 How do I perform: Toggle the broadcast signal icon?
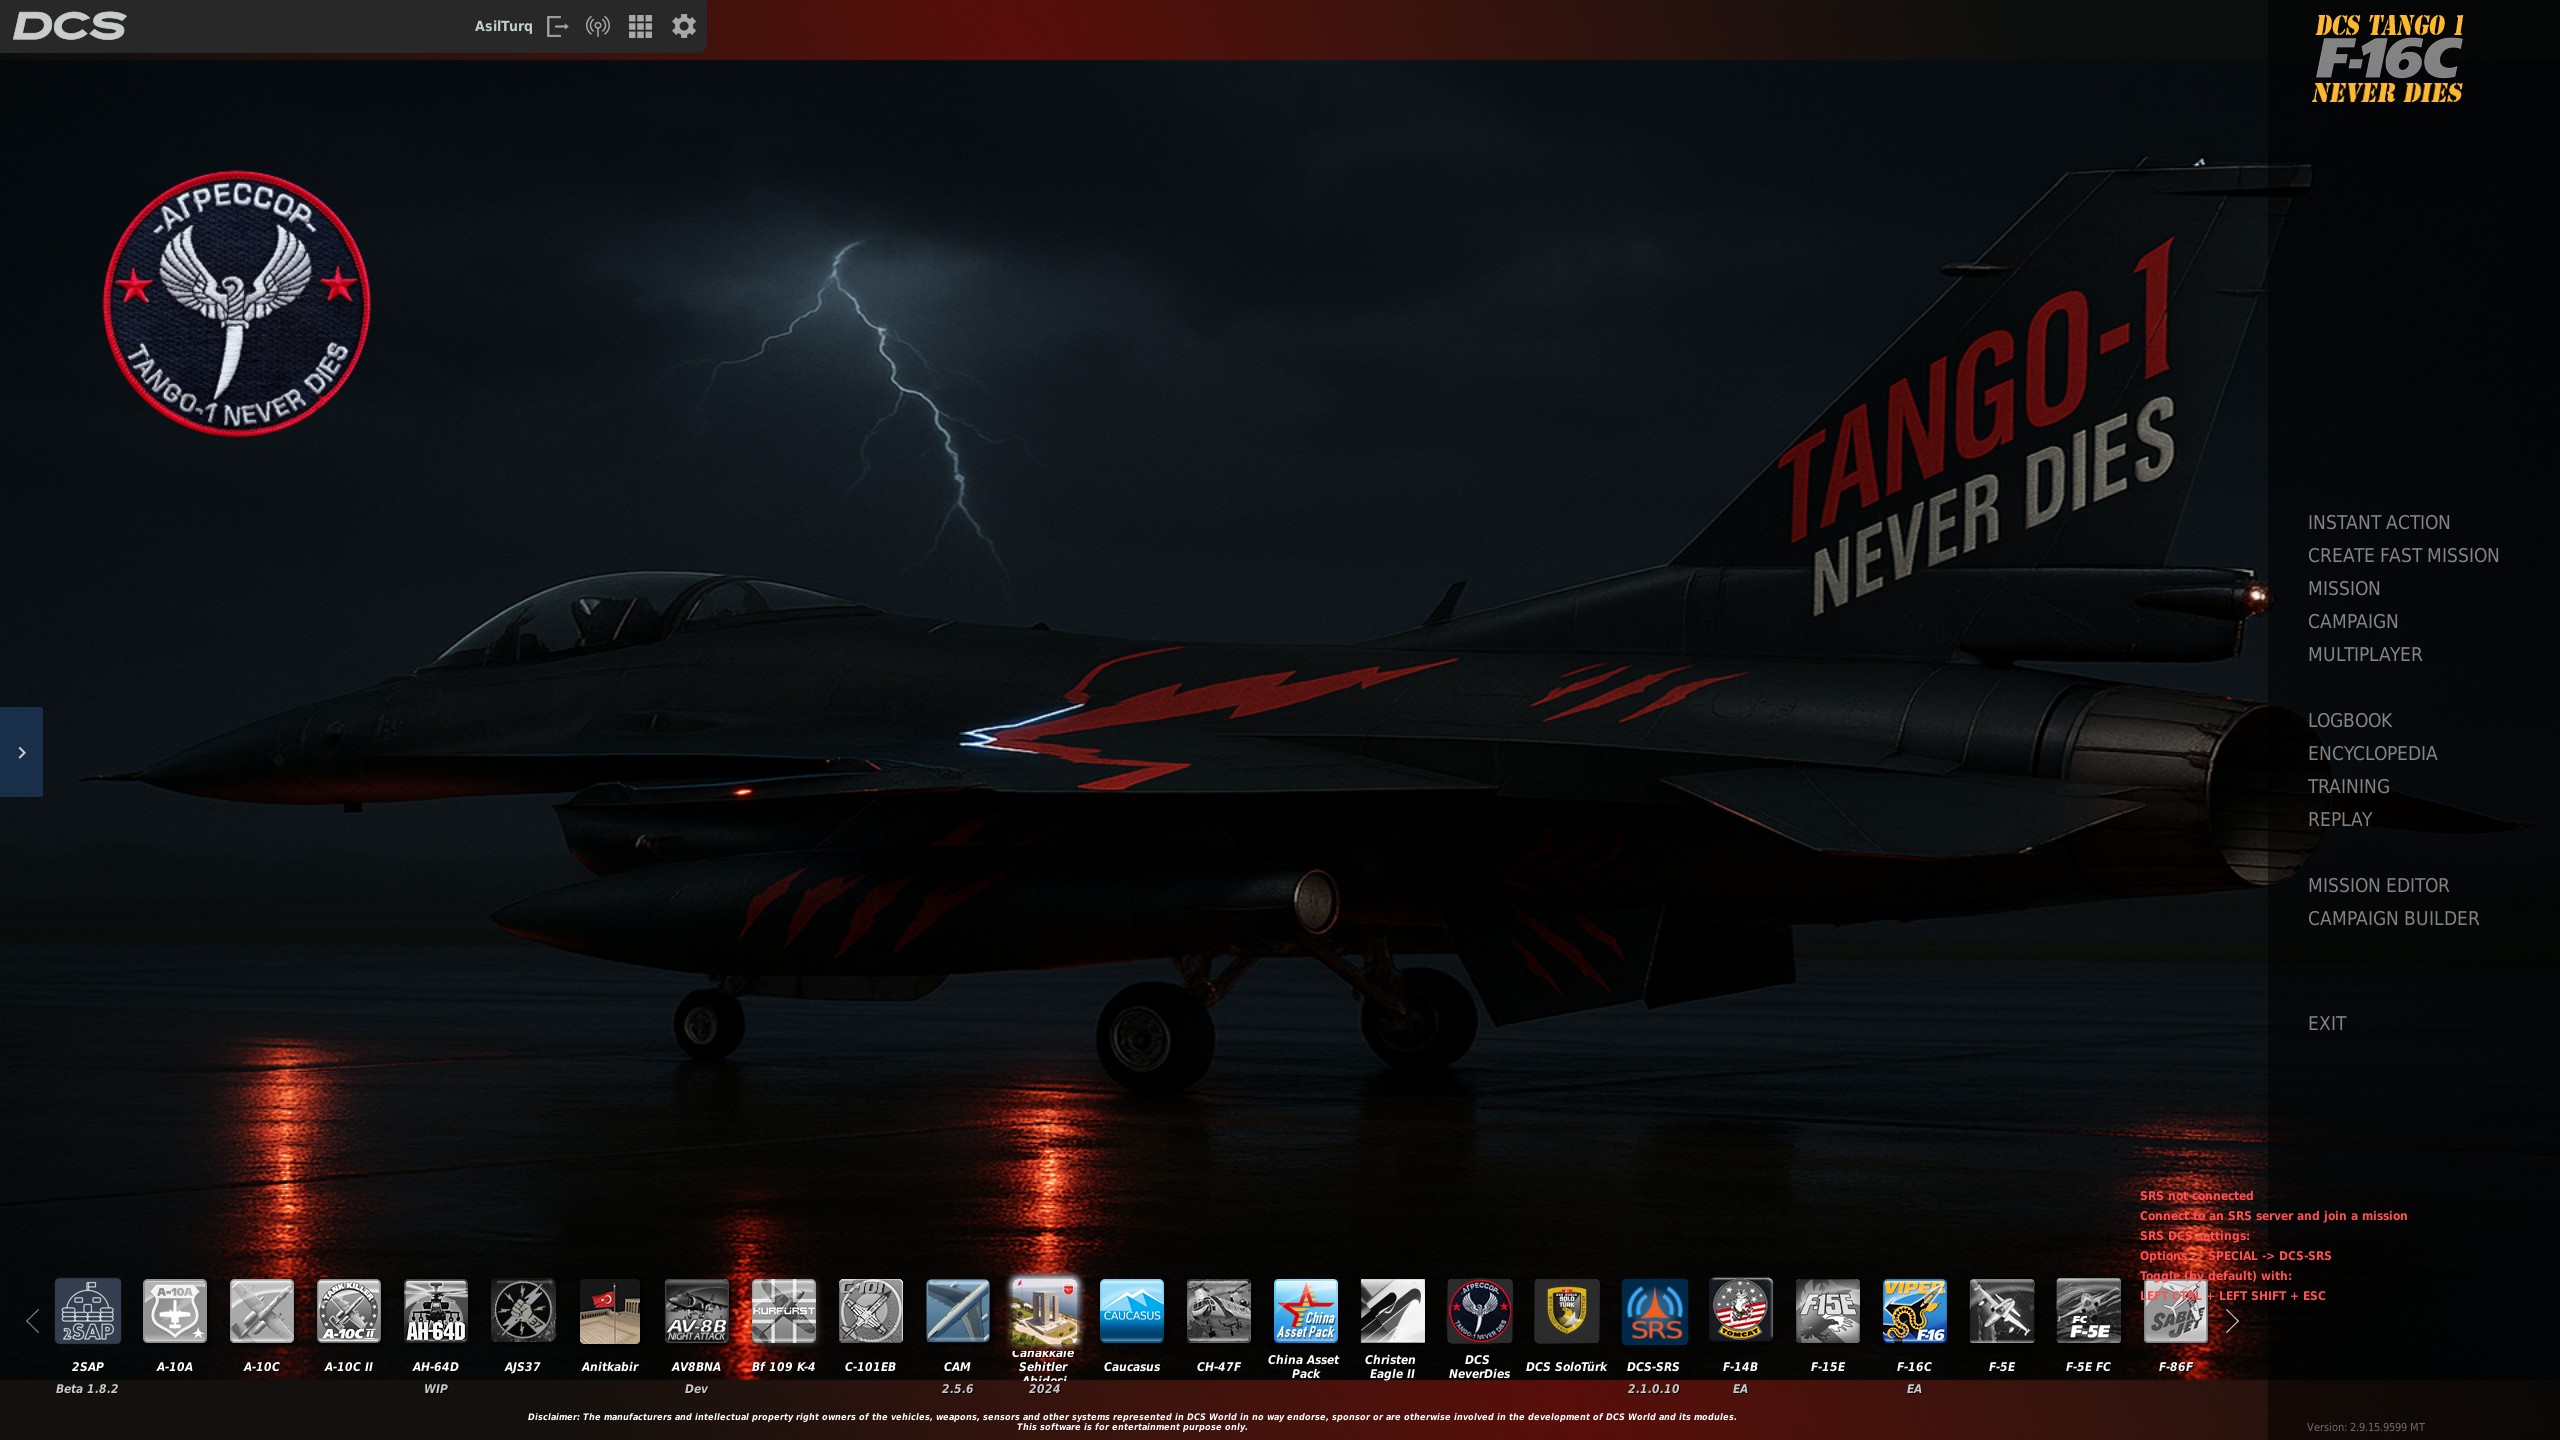coord(598,26)
